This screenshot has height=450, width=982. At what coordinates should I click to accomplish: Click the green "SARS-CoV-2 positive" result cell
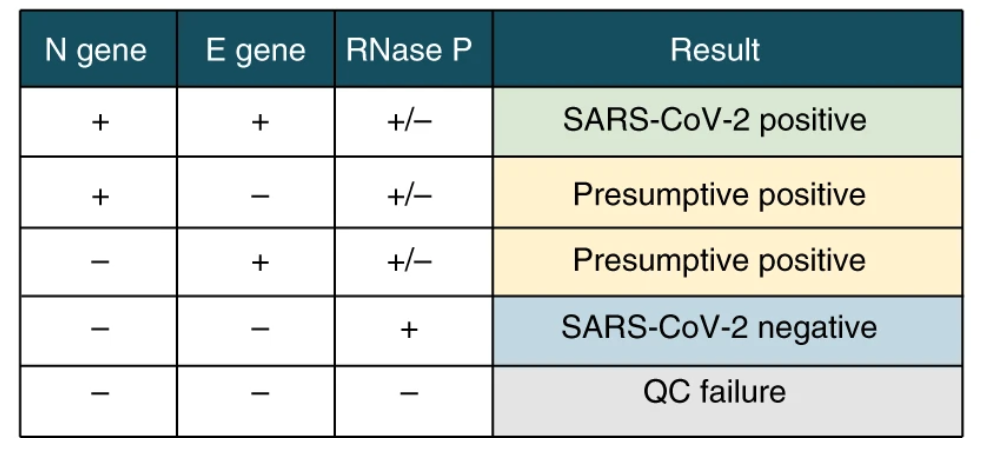point(715,121)
